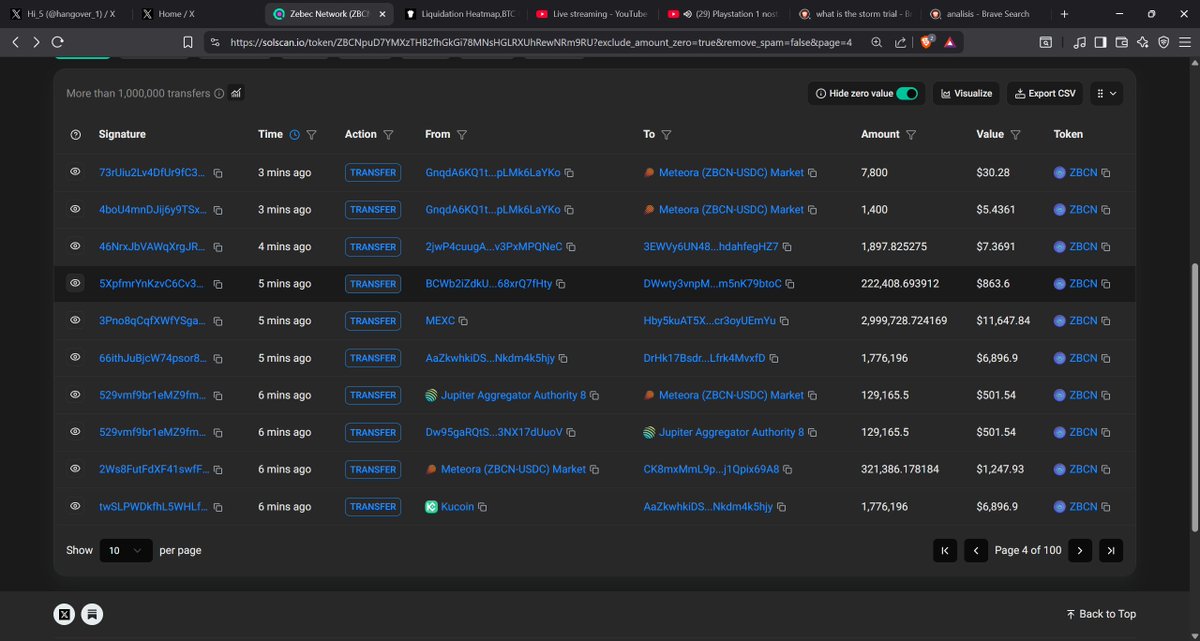Toggle eye for 73rUiu2Lv4DfUr9fC3 row
This screenshot has width=1200, height=641.
click(x=75, y=173)
